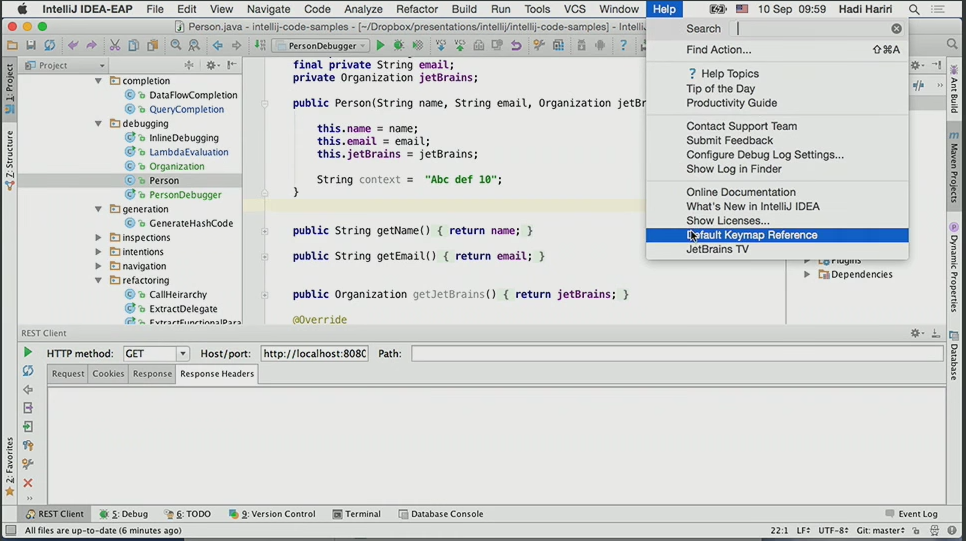Click the Git: master branch status widget

tap(880, 531)
